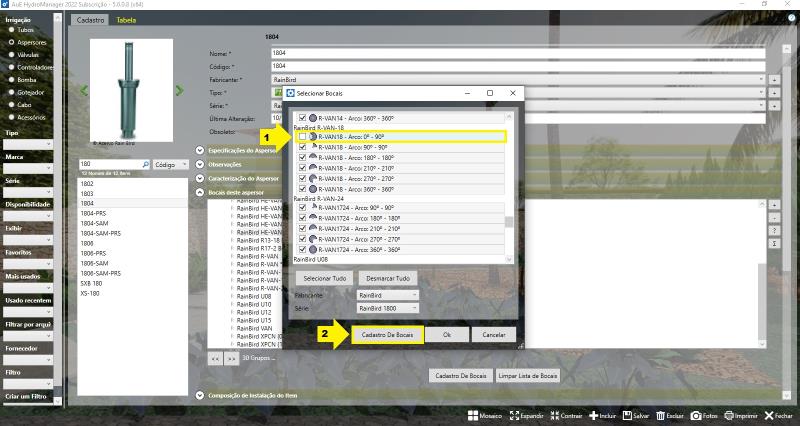Click the highlighted Cadastro De Bocais button
This screenshot has width=800, height=426.
388,334
